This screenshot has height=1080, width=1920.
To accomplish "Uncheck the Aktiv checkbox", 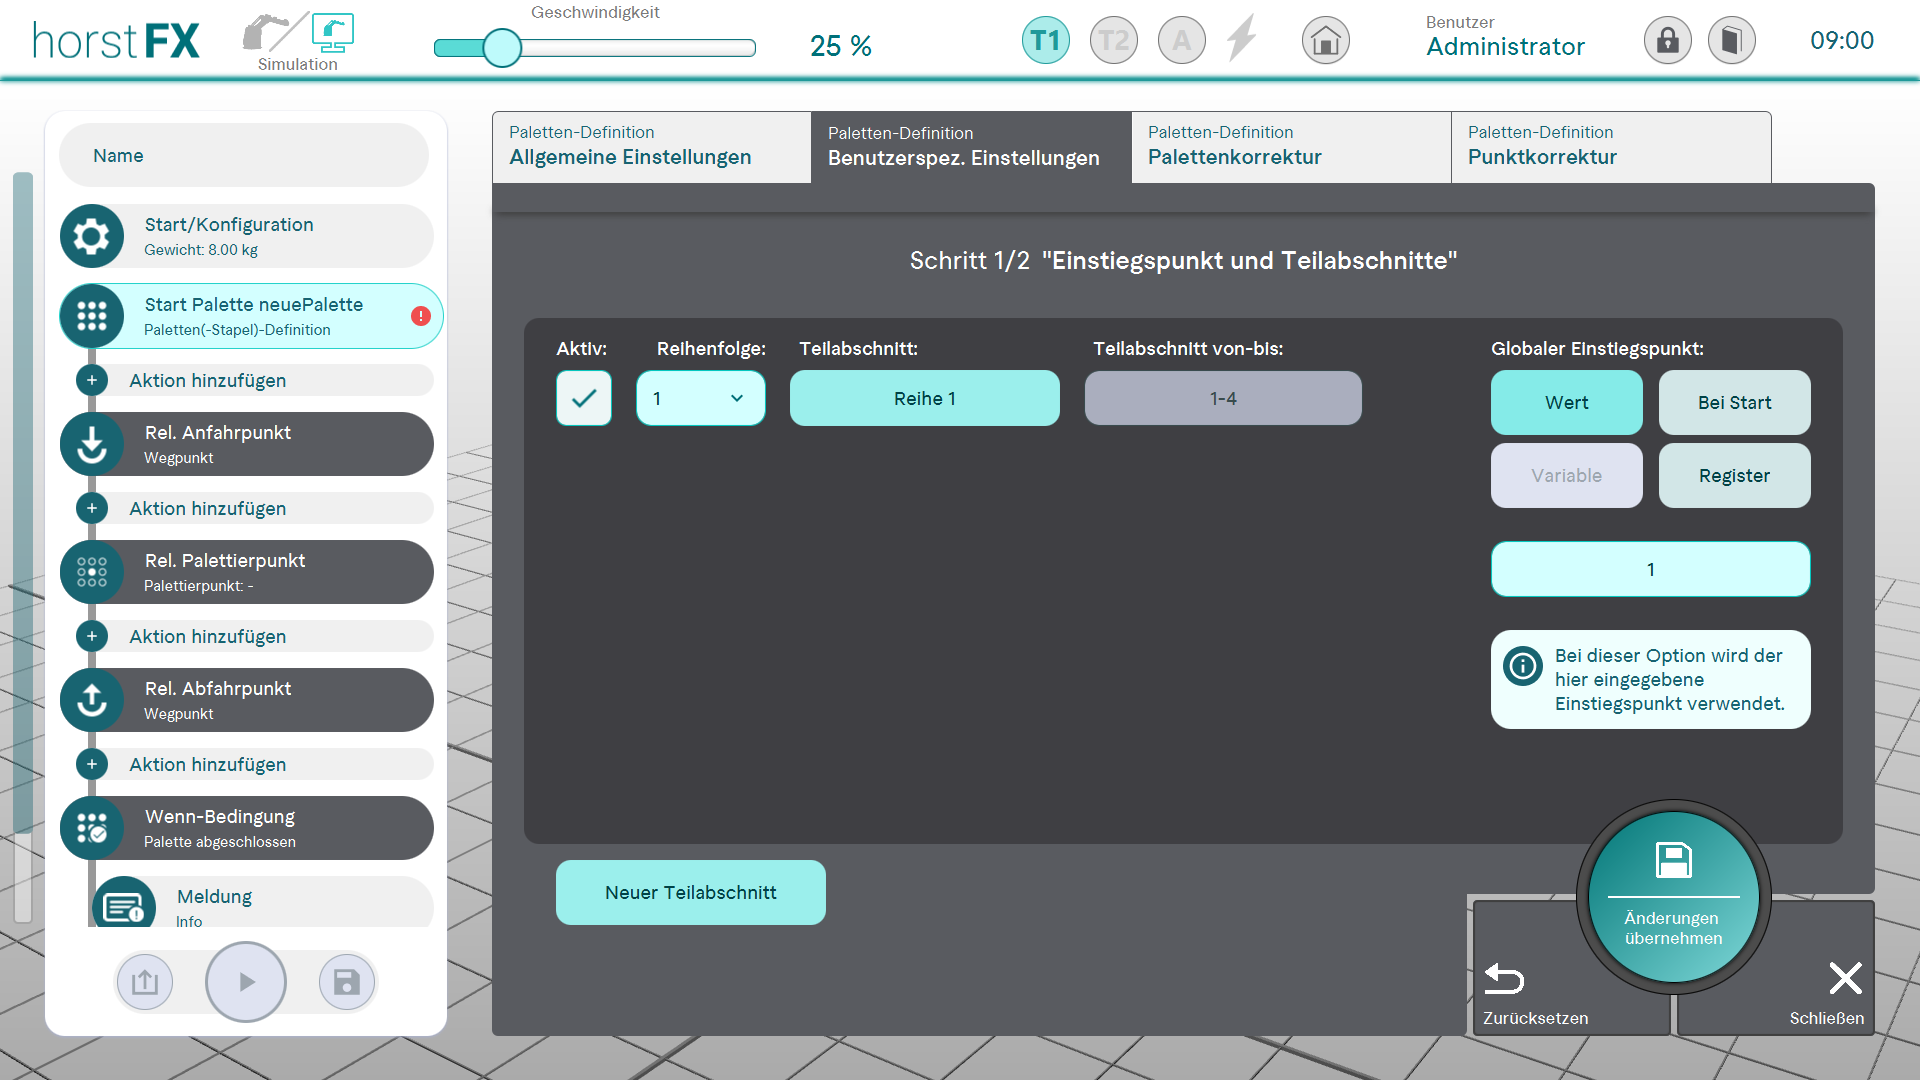I will tap(584, 398).
